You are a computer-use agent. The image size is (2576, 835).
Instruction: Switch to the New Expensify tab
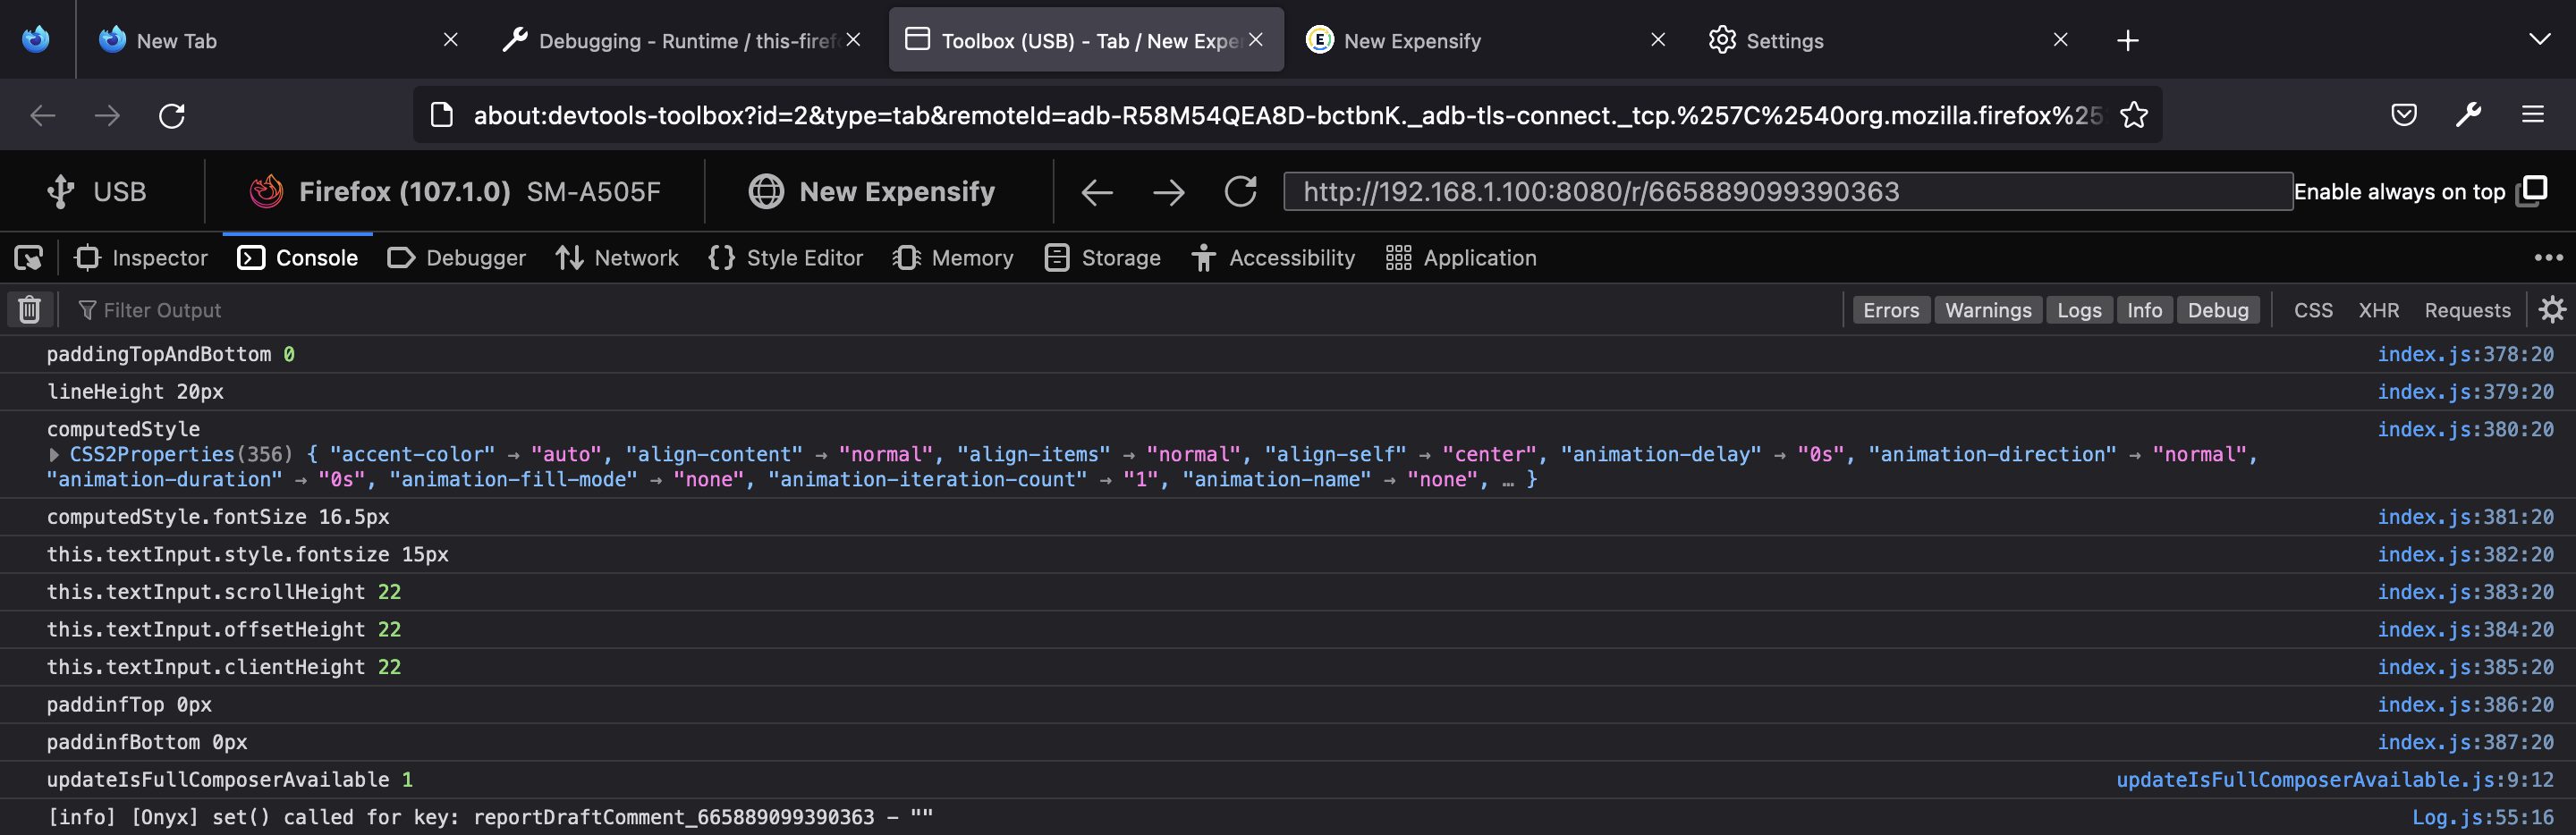point(1412,40)
